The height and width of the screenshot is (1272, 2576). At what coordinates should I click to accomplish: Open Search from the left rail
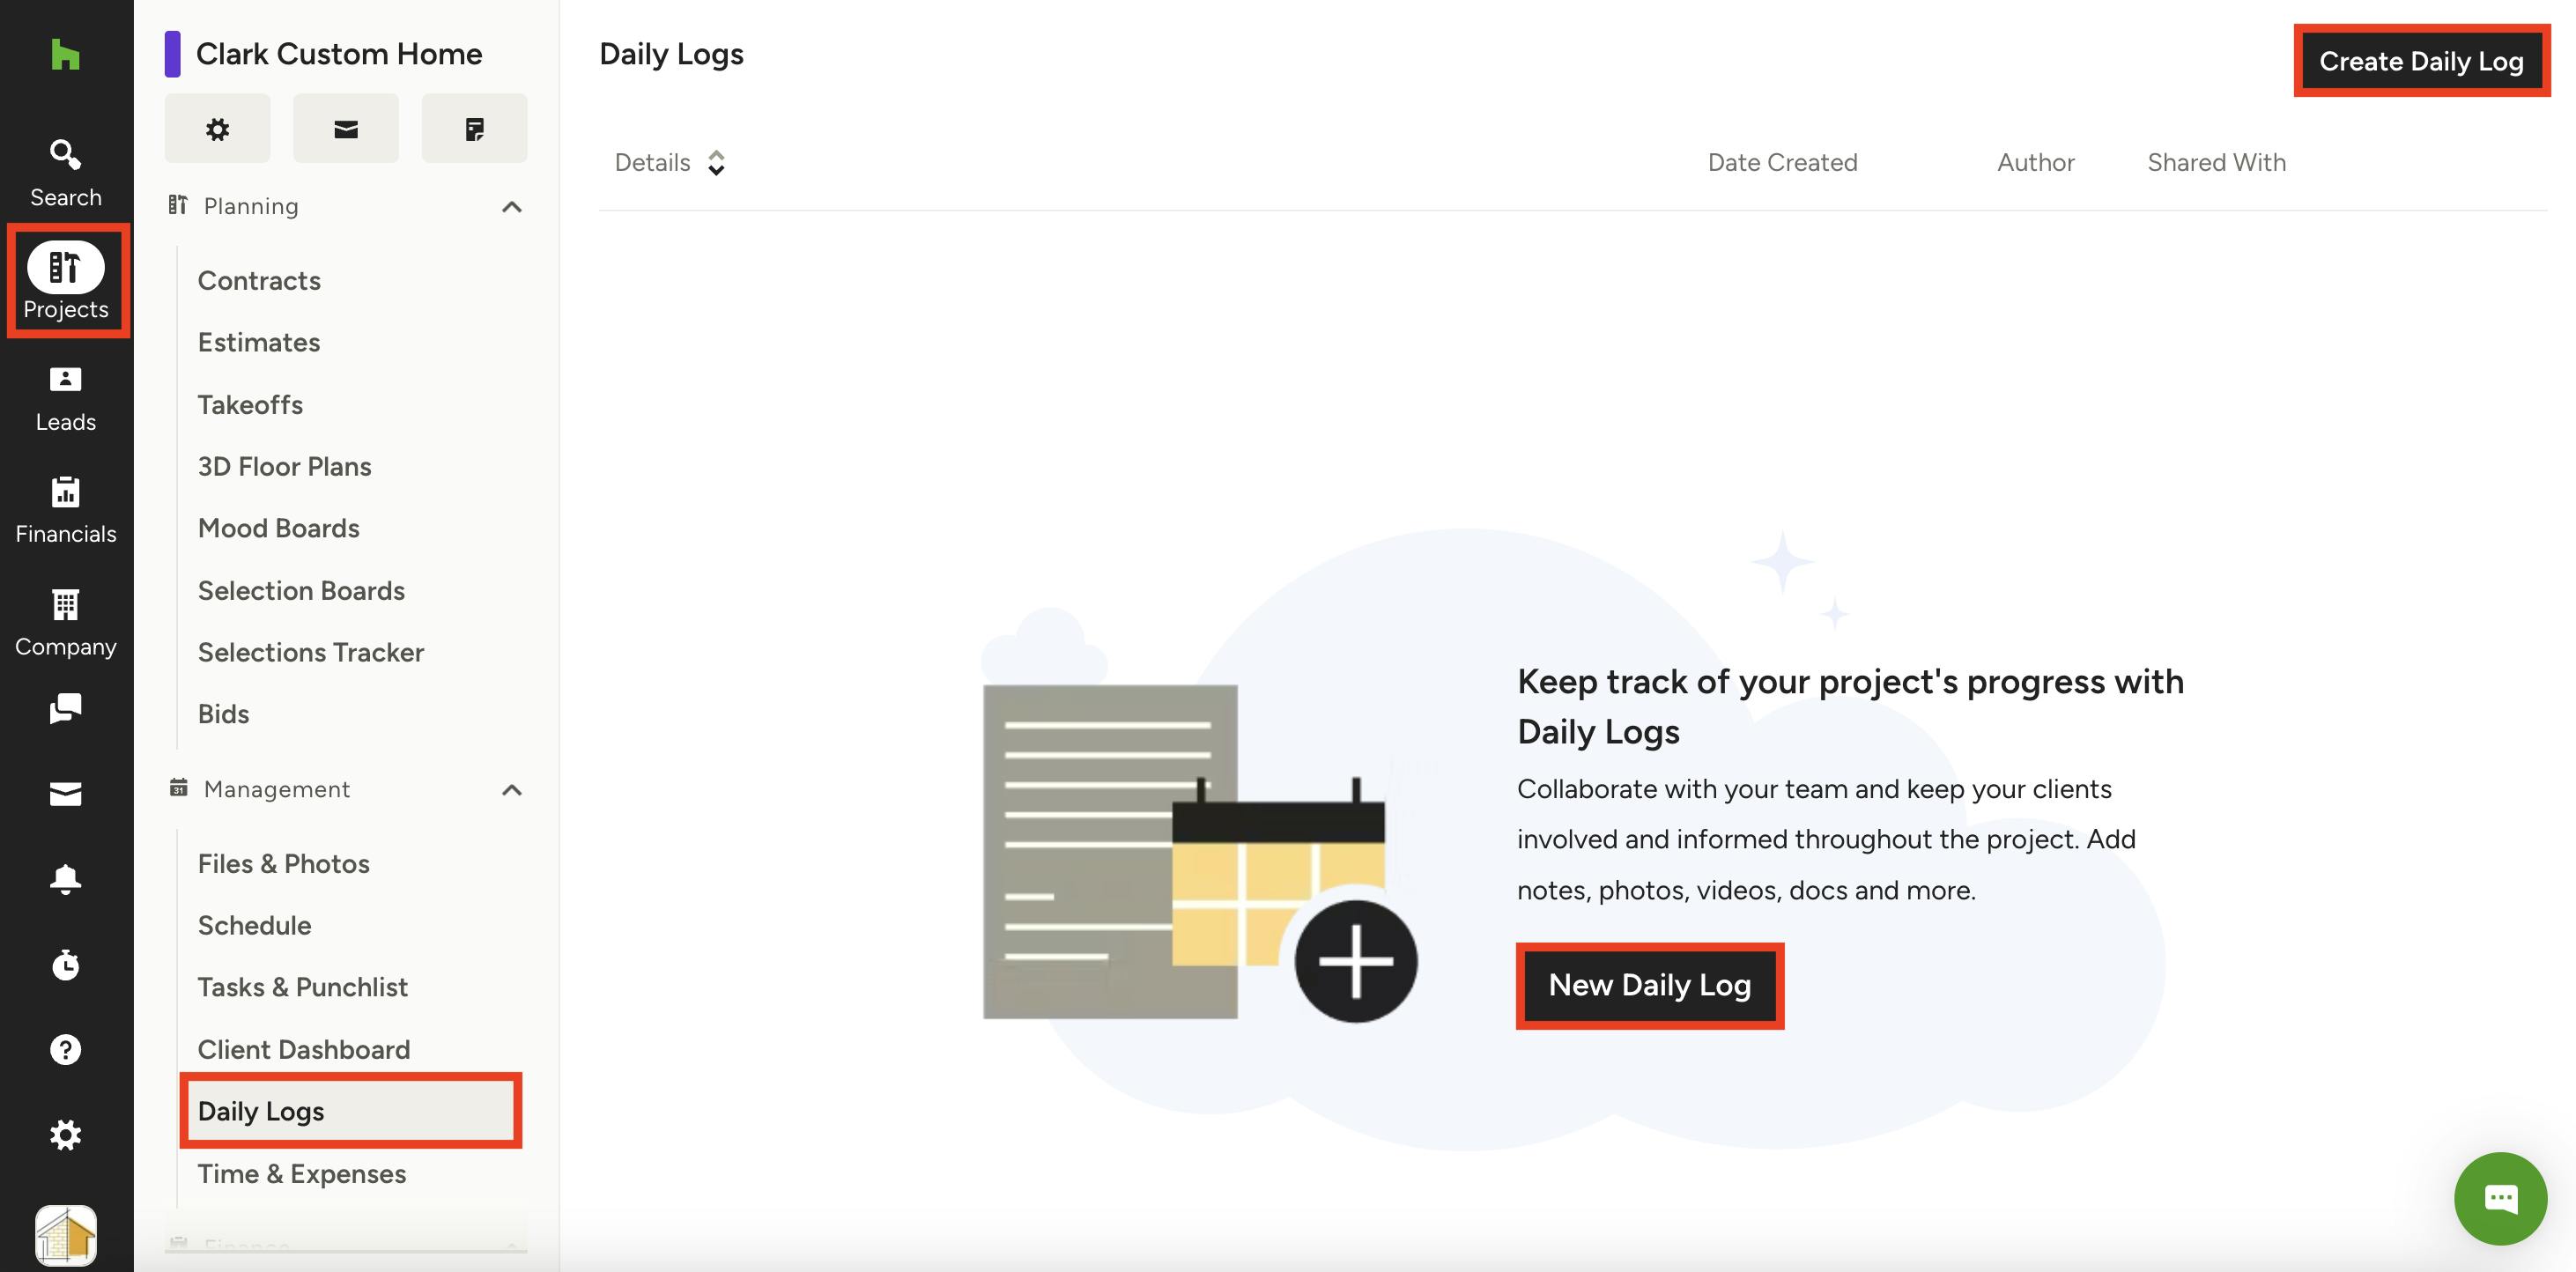click(65, 172)
